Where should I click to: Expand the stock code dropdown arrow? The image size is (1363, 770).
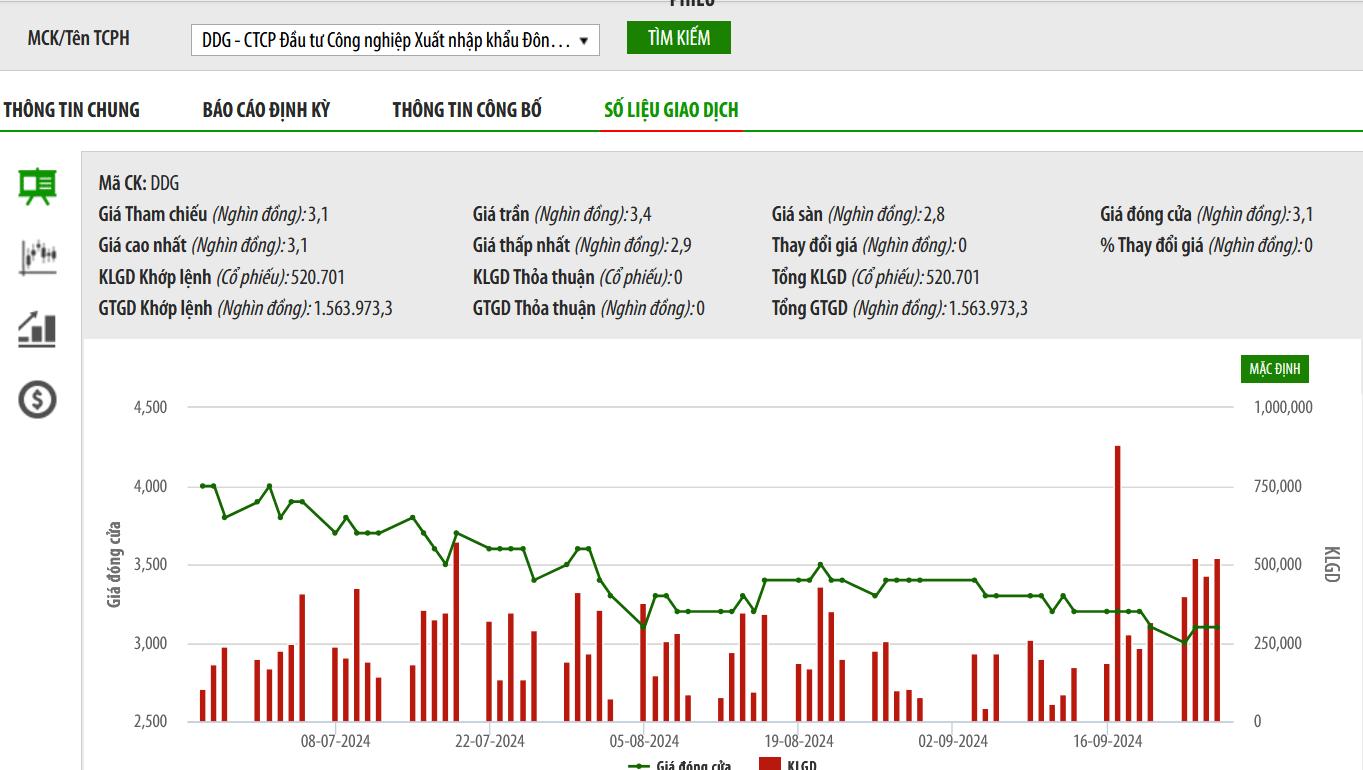click(583, 41)
